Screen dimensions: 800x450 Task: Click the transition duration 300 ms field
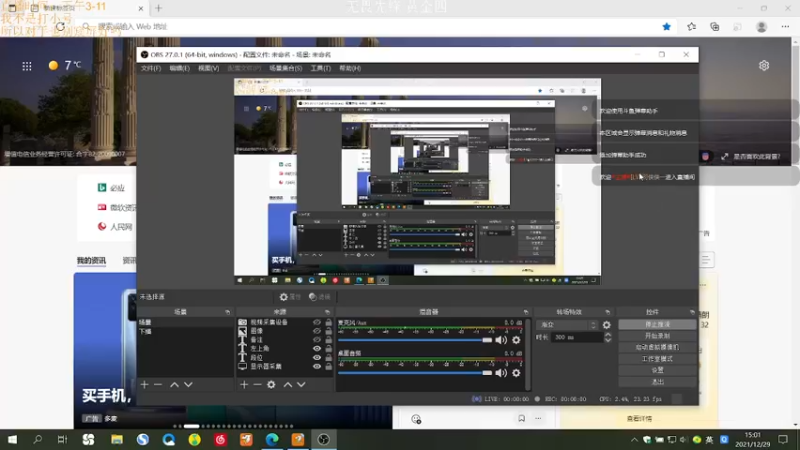pyautogui.click(x=577, y=337)
